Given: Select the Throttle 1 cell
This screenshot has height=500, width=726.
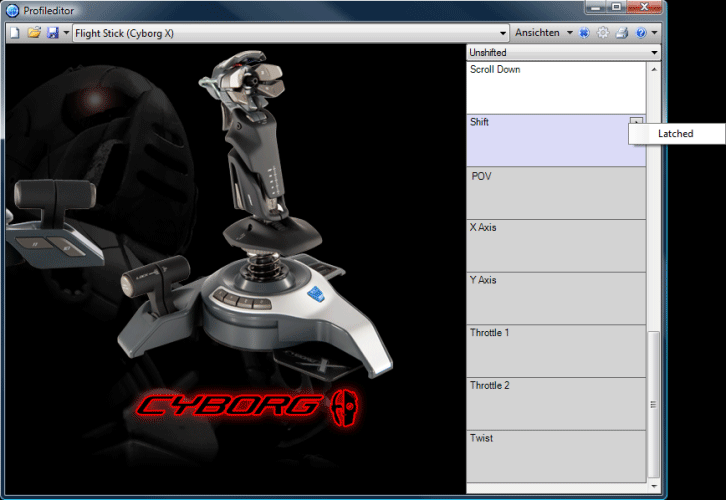Looking at the screenshot, I should pos(556,350).
